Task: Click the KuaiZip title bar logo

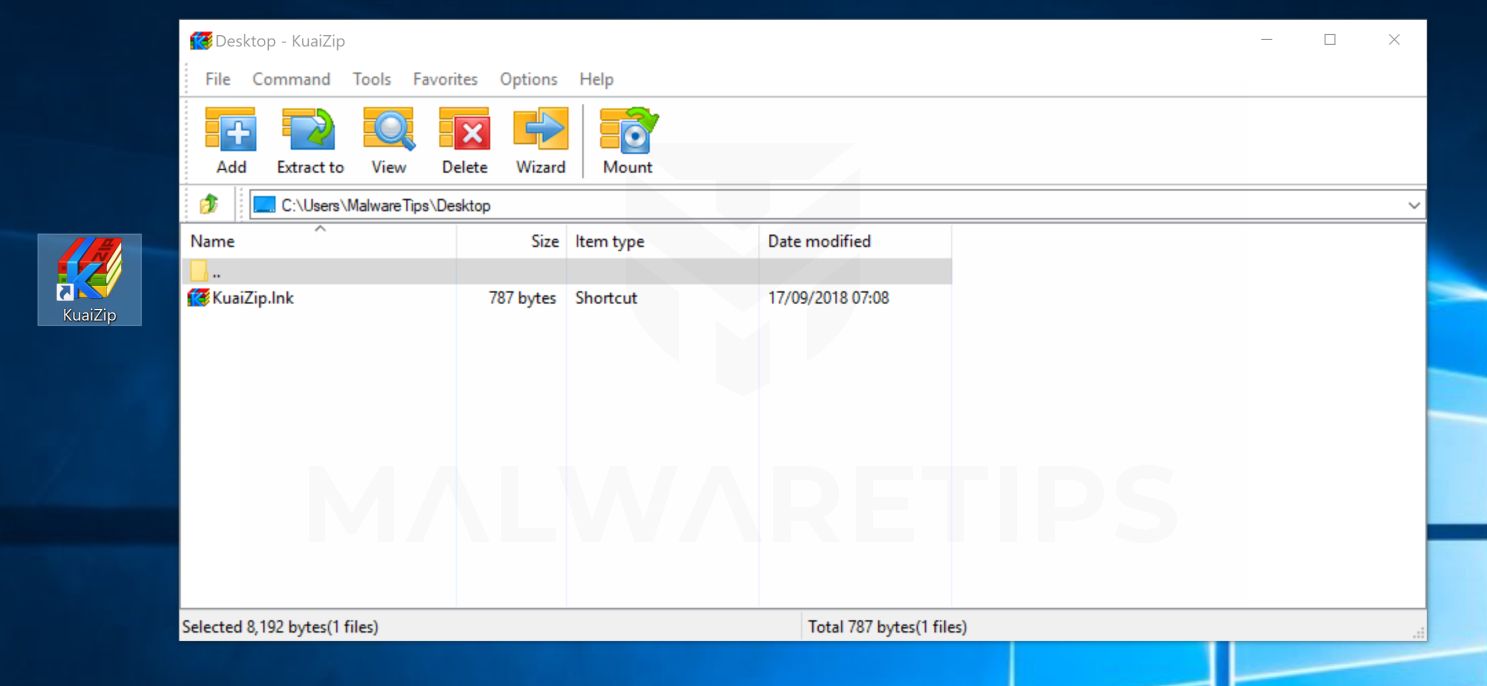Action: click(x=201, y=41)
